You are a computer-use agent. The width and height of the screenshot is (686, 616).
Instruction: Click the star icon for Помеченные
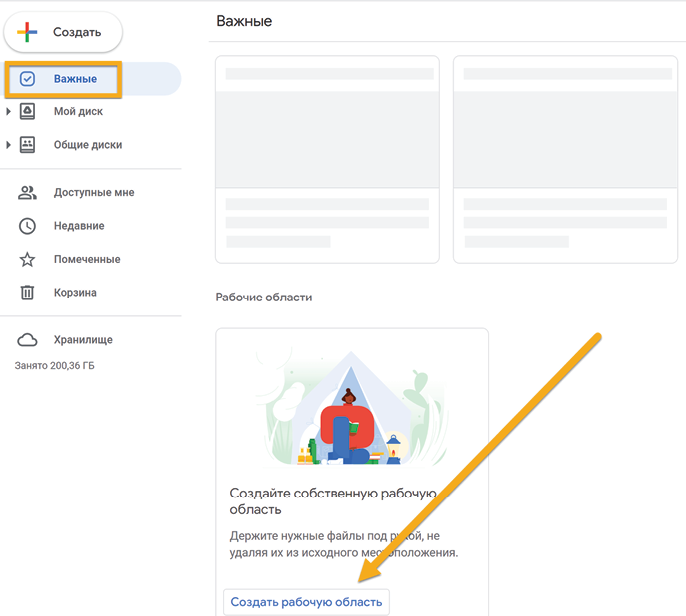tap(28, 260)
